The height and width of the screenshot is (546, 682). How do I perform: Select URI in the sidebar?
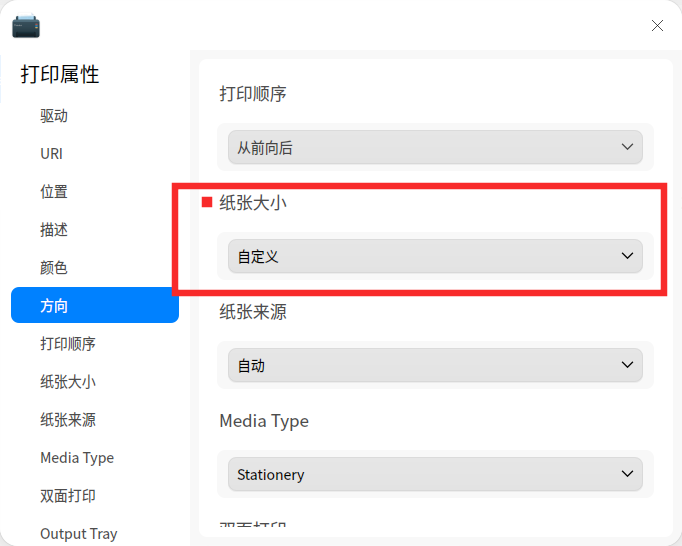pyautogui.click(x=95, y=154)
